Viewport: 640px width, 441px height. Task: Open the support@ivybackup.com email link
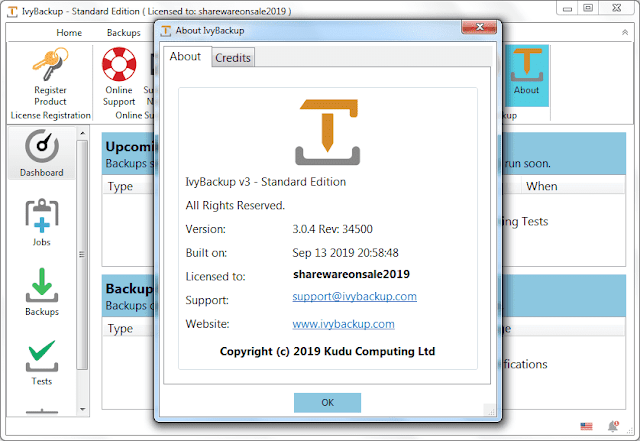pyautogui.click(x=354, y=296)
